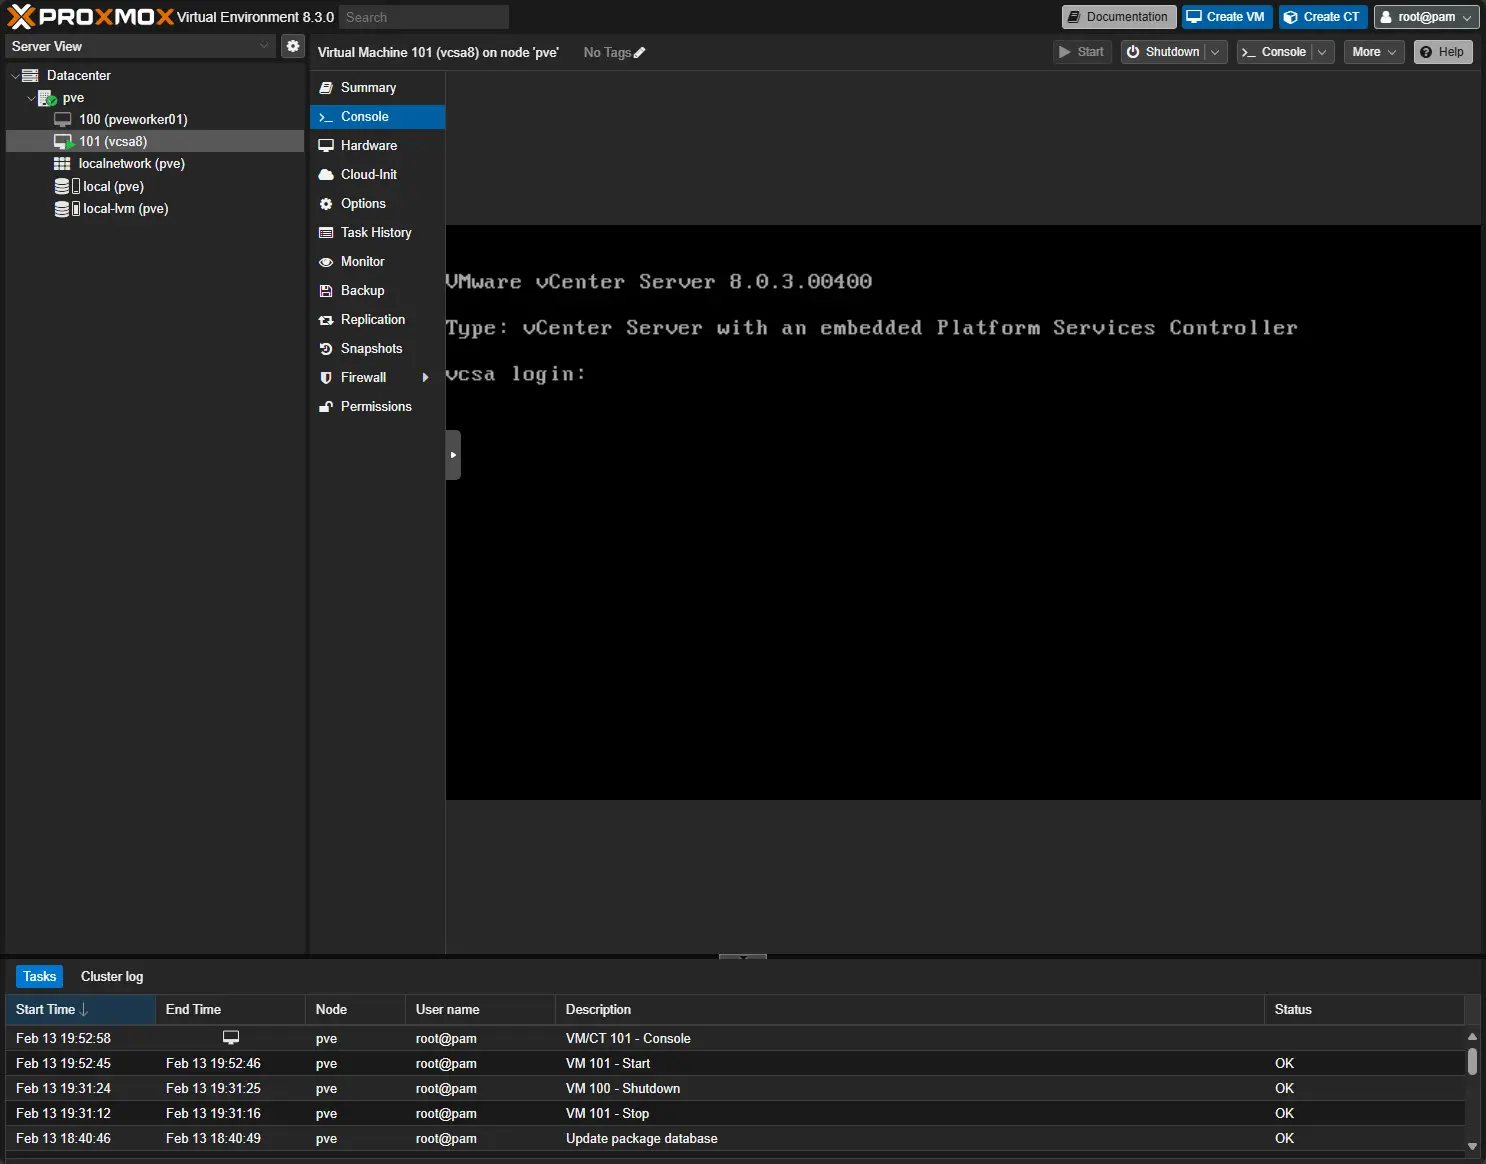Image resolution: width=1486 pixels, height=1164 pixels.
Task: Click the 100 (pveworker01) monitor icon
Action: pyautogui.click(x=62, y=120)
